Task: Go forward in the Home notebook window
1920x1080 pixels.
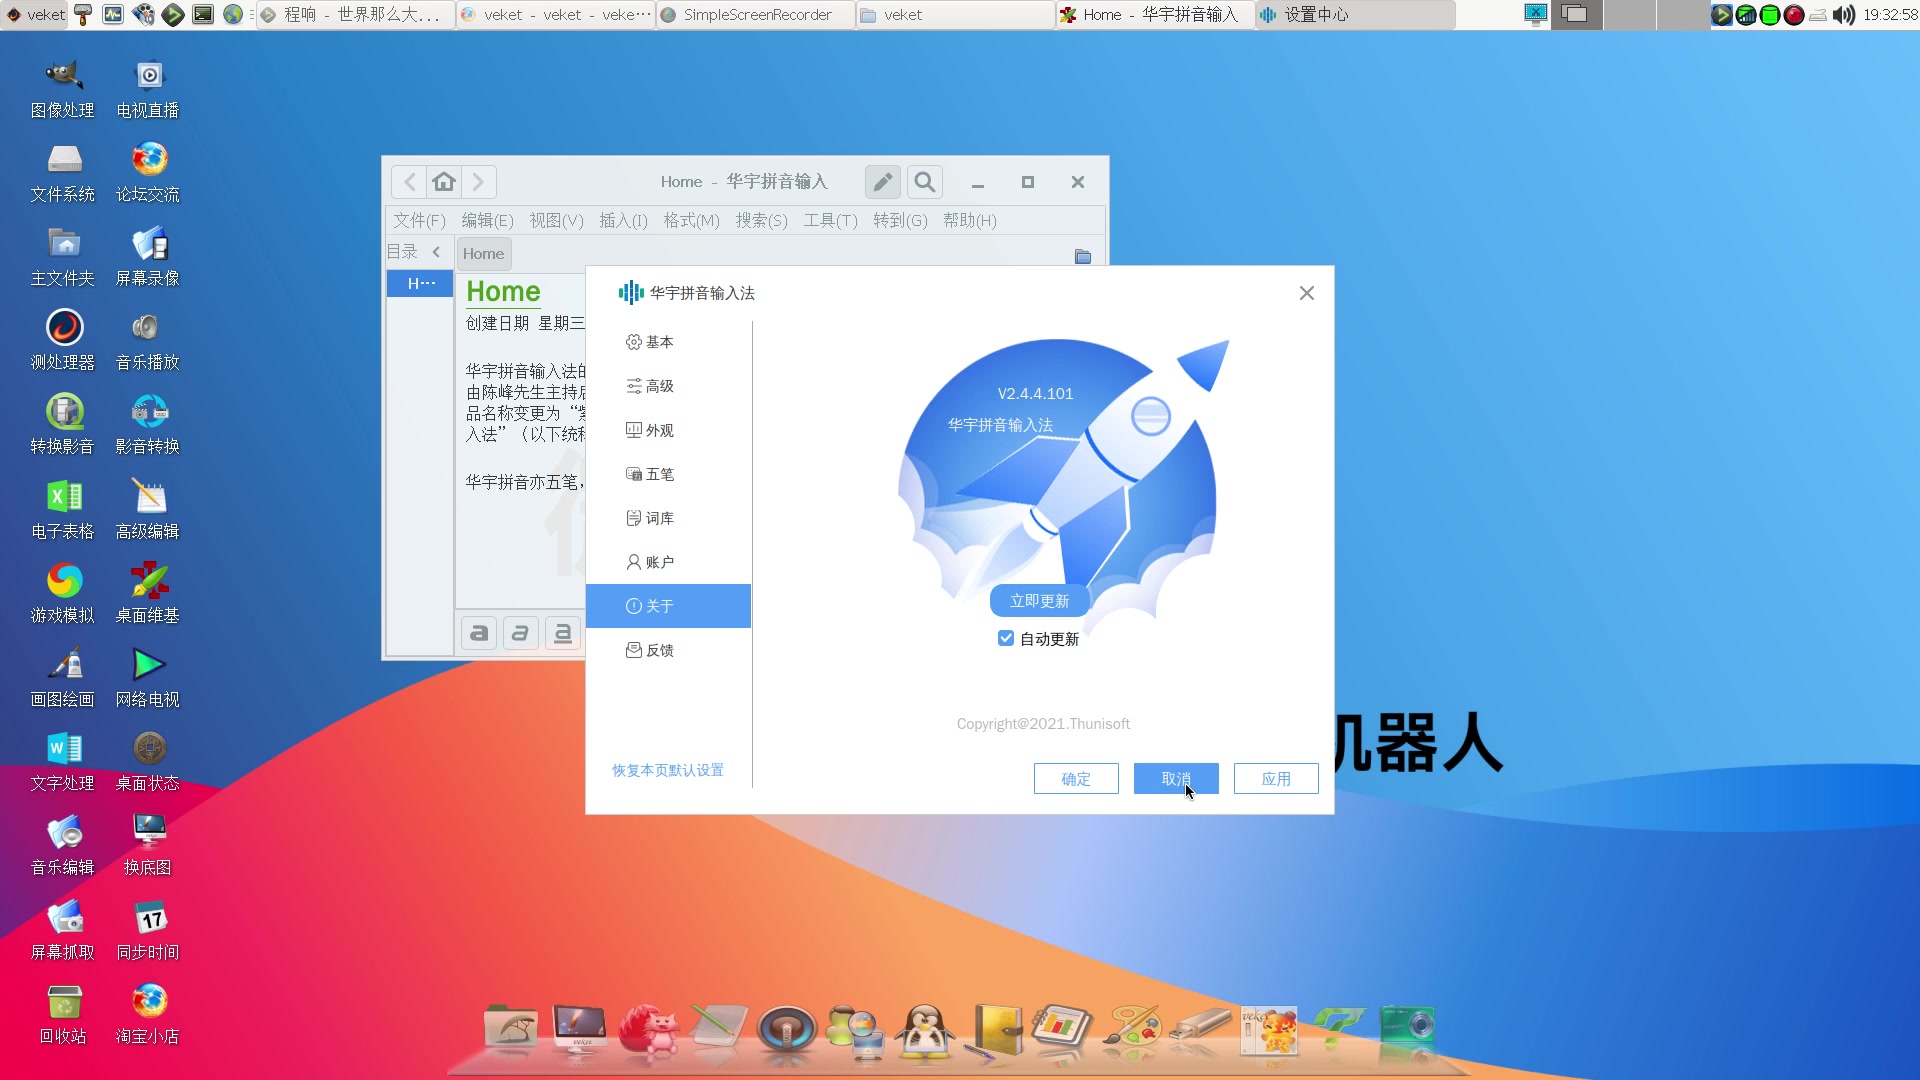Action: pos(478,182)
